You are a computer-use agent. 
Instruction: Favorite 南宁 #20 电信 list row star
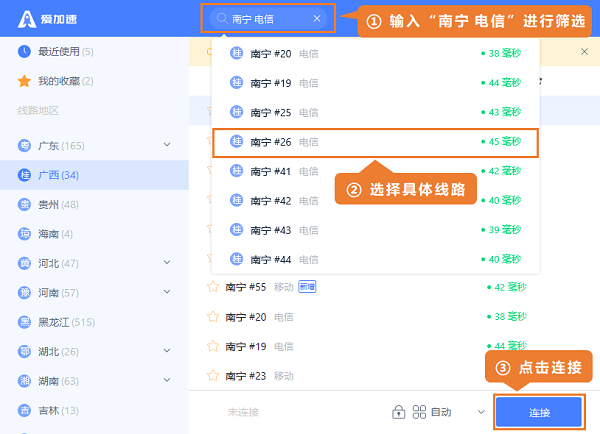pos(213,317)
